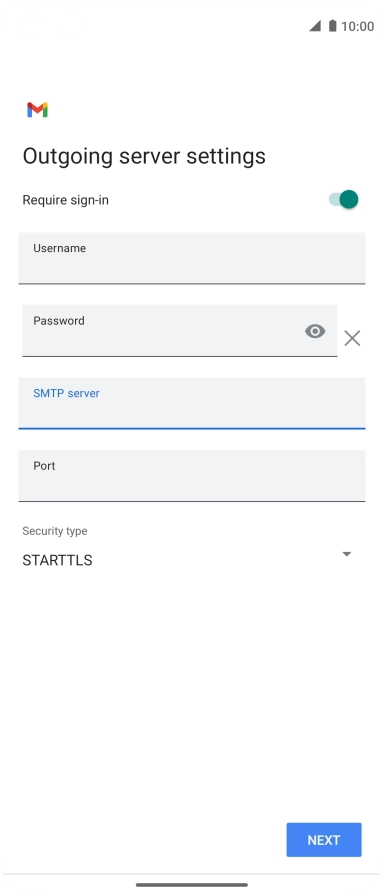The height and width of the screenshot is (896, 384).
Task: Tap the bottom home gesture bar
Action: (x=192, y=885)
